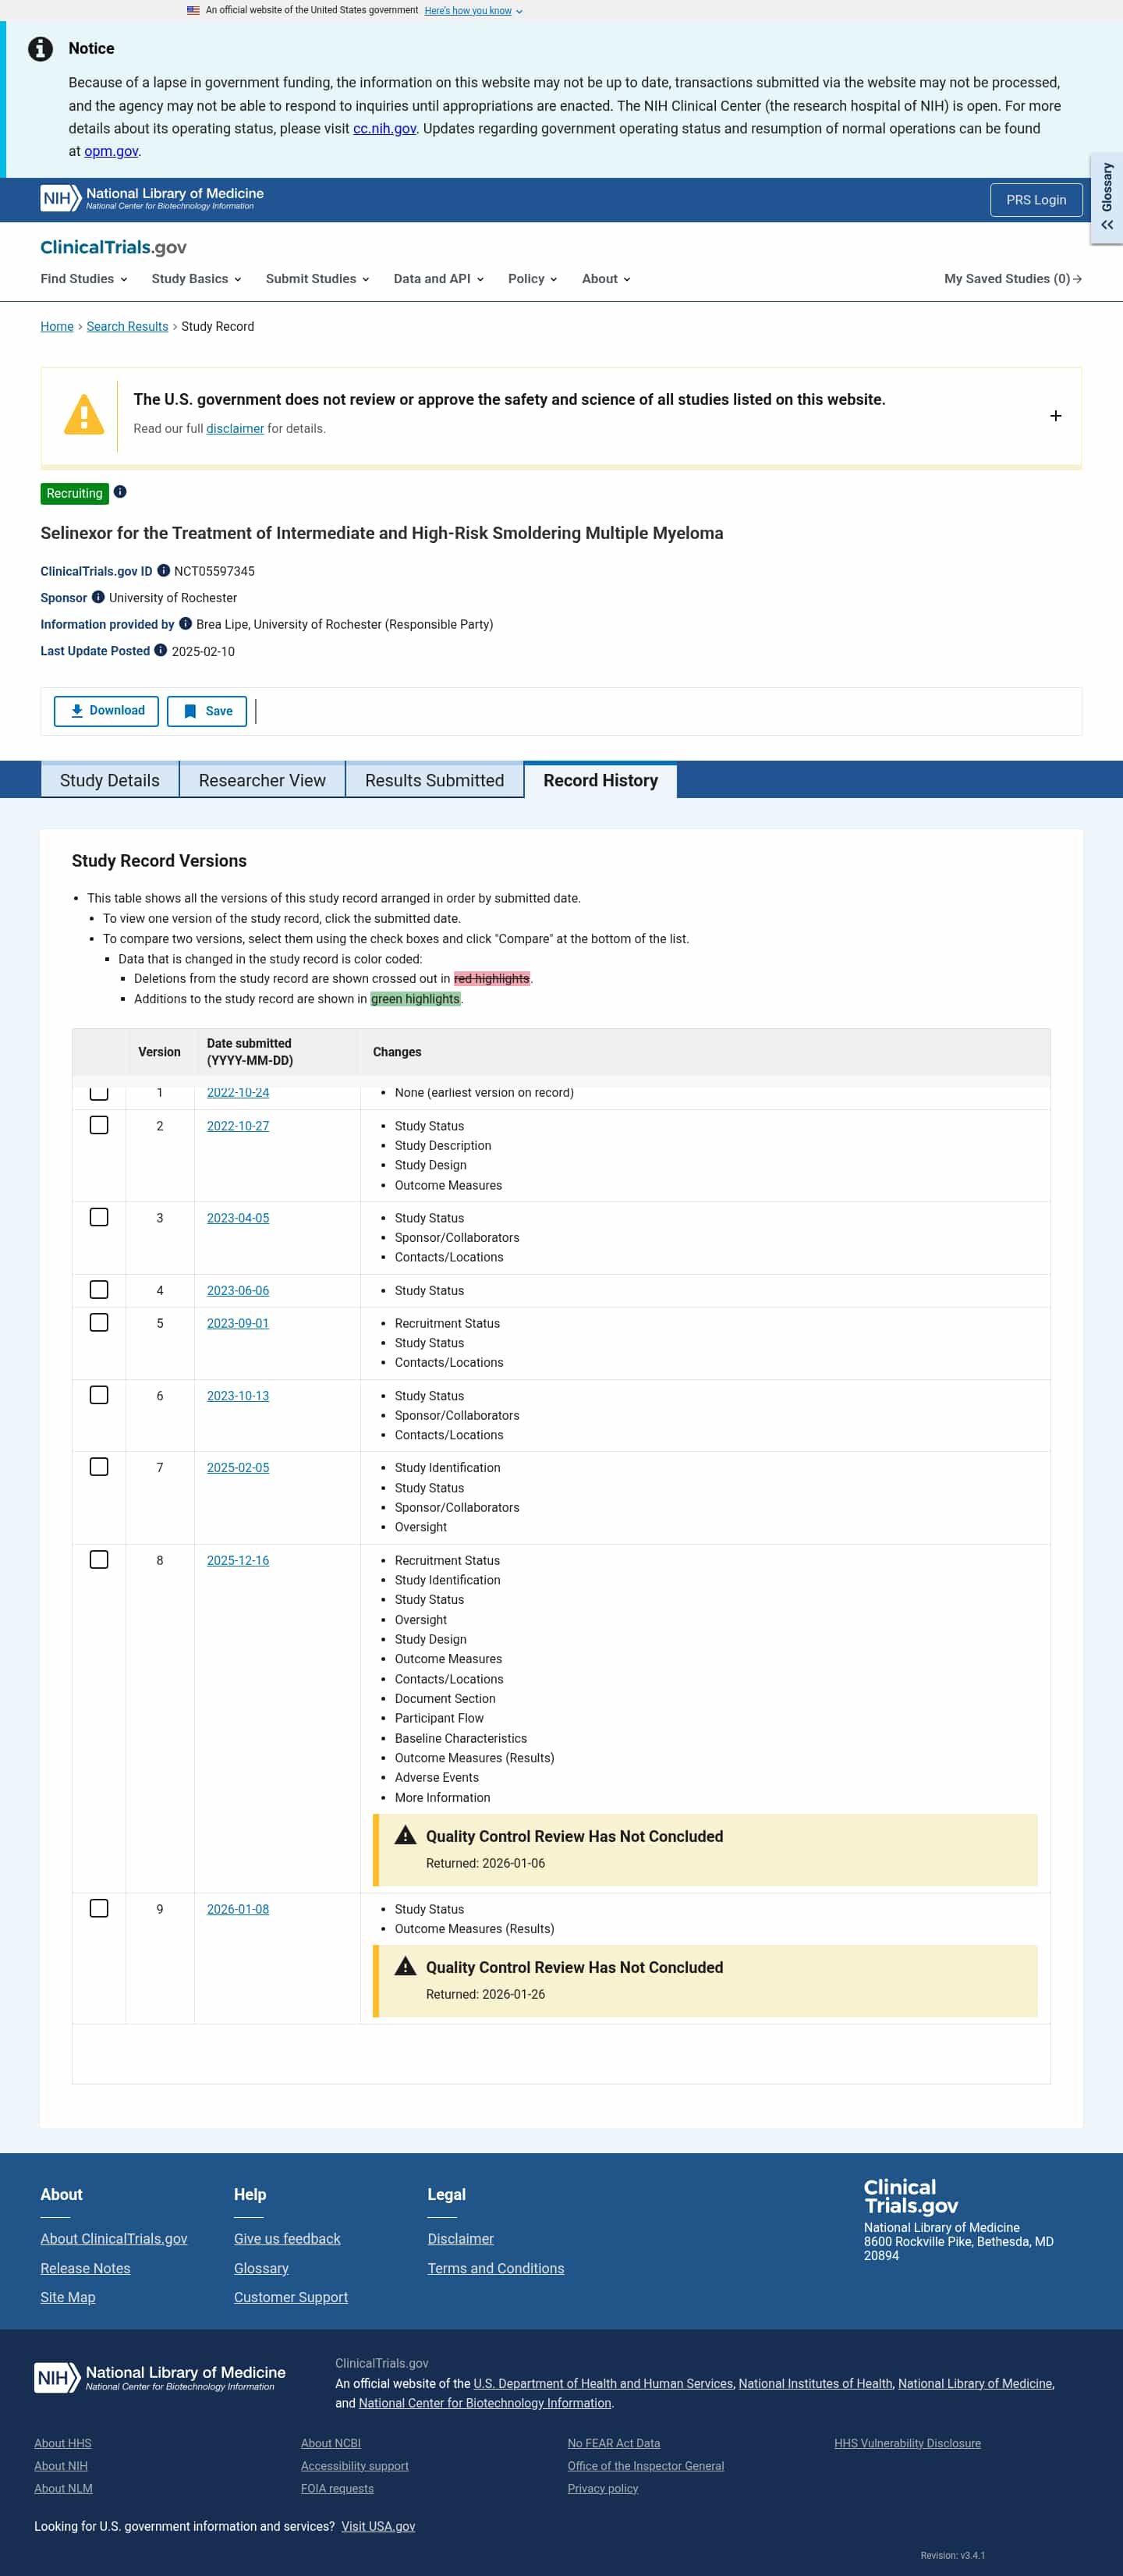Click the Sponsor info icon

click(98, 597)
